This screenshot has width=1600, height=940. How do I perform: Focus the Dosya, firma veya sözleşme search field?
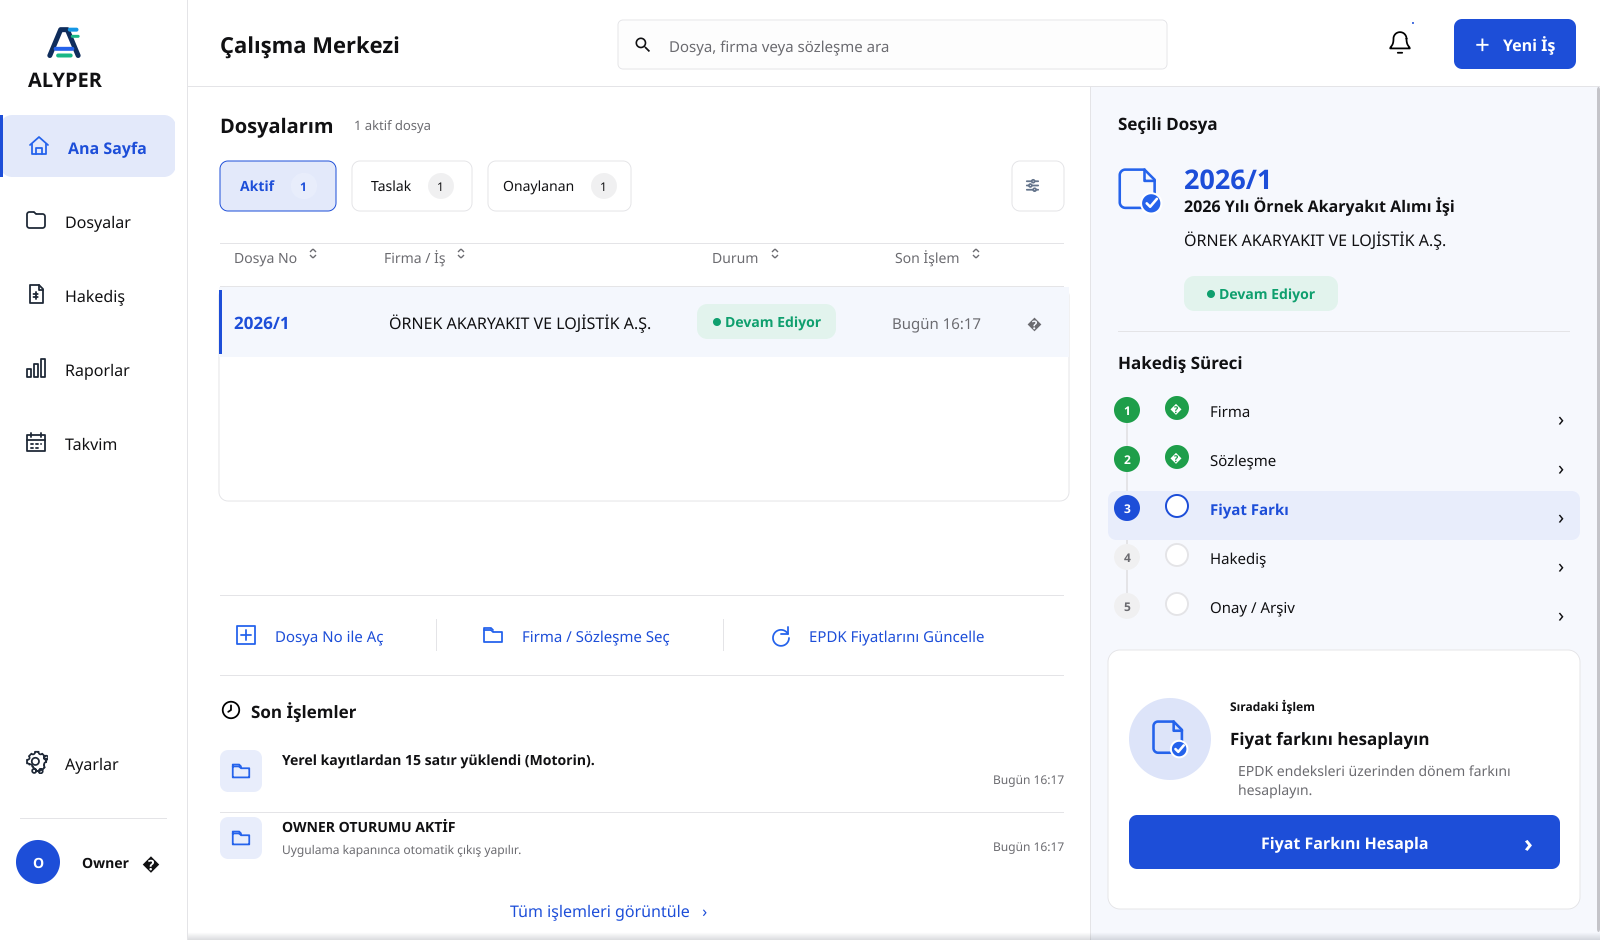pos(892,45)
